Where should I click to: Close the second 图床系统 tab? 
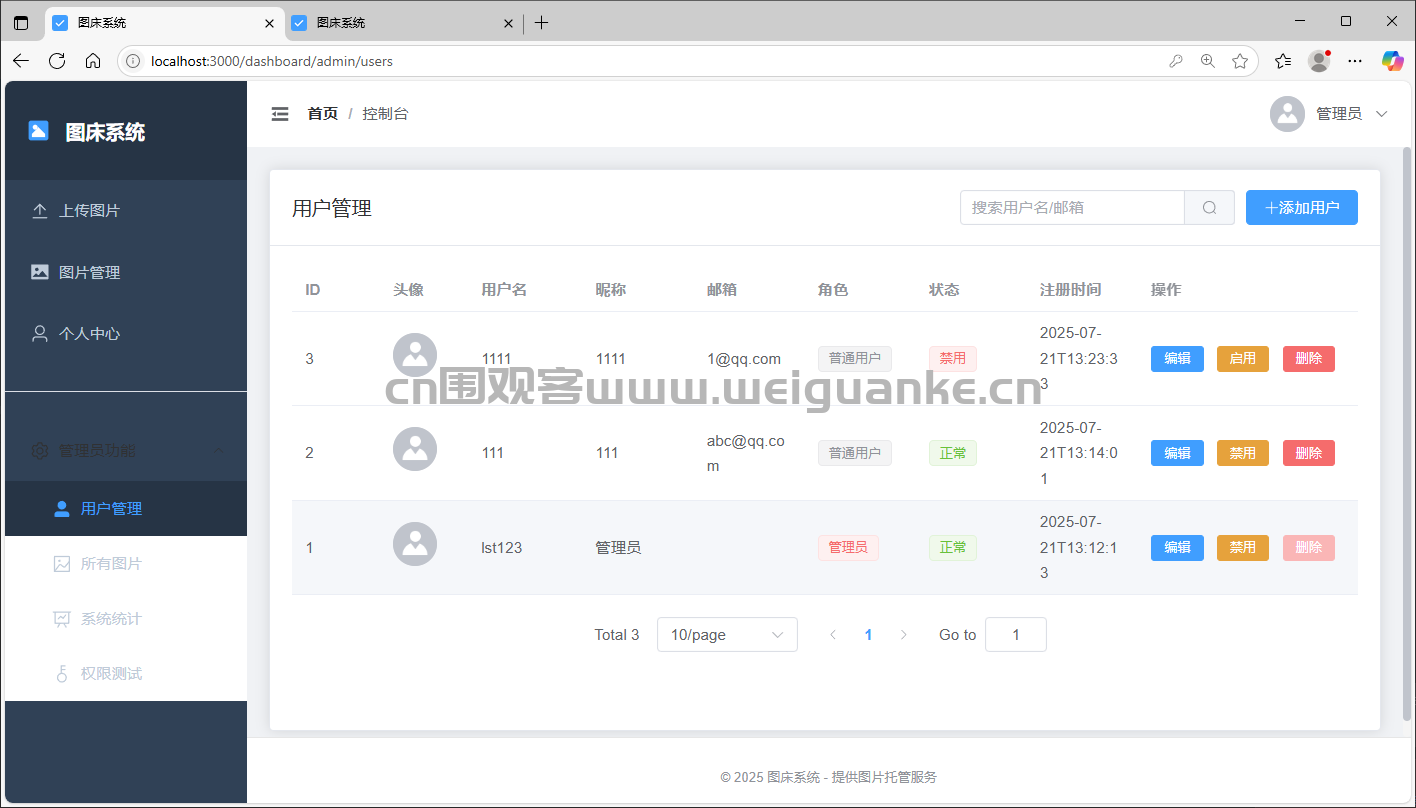click(x=508, y=23)
